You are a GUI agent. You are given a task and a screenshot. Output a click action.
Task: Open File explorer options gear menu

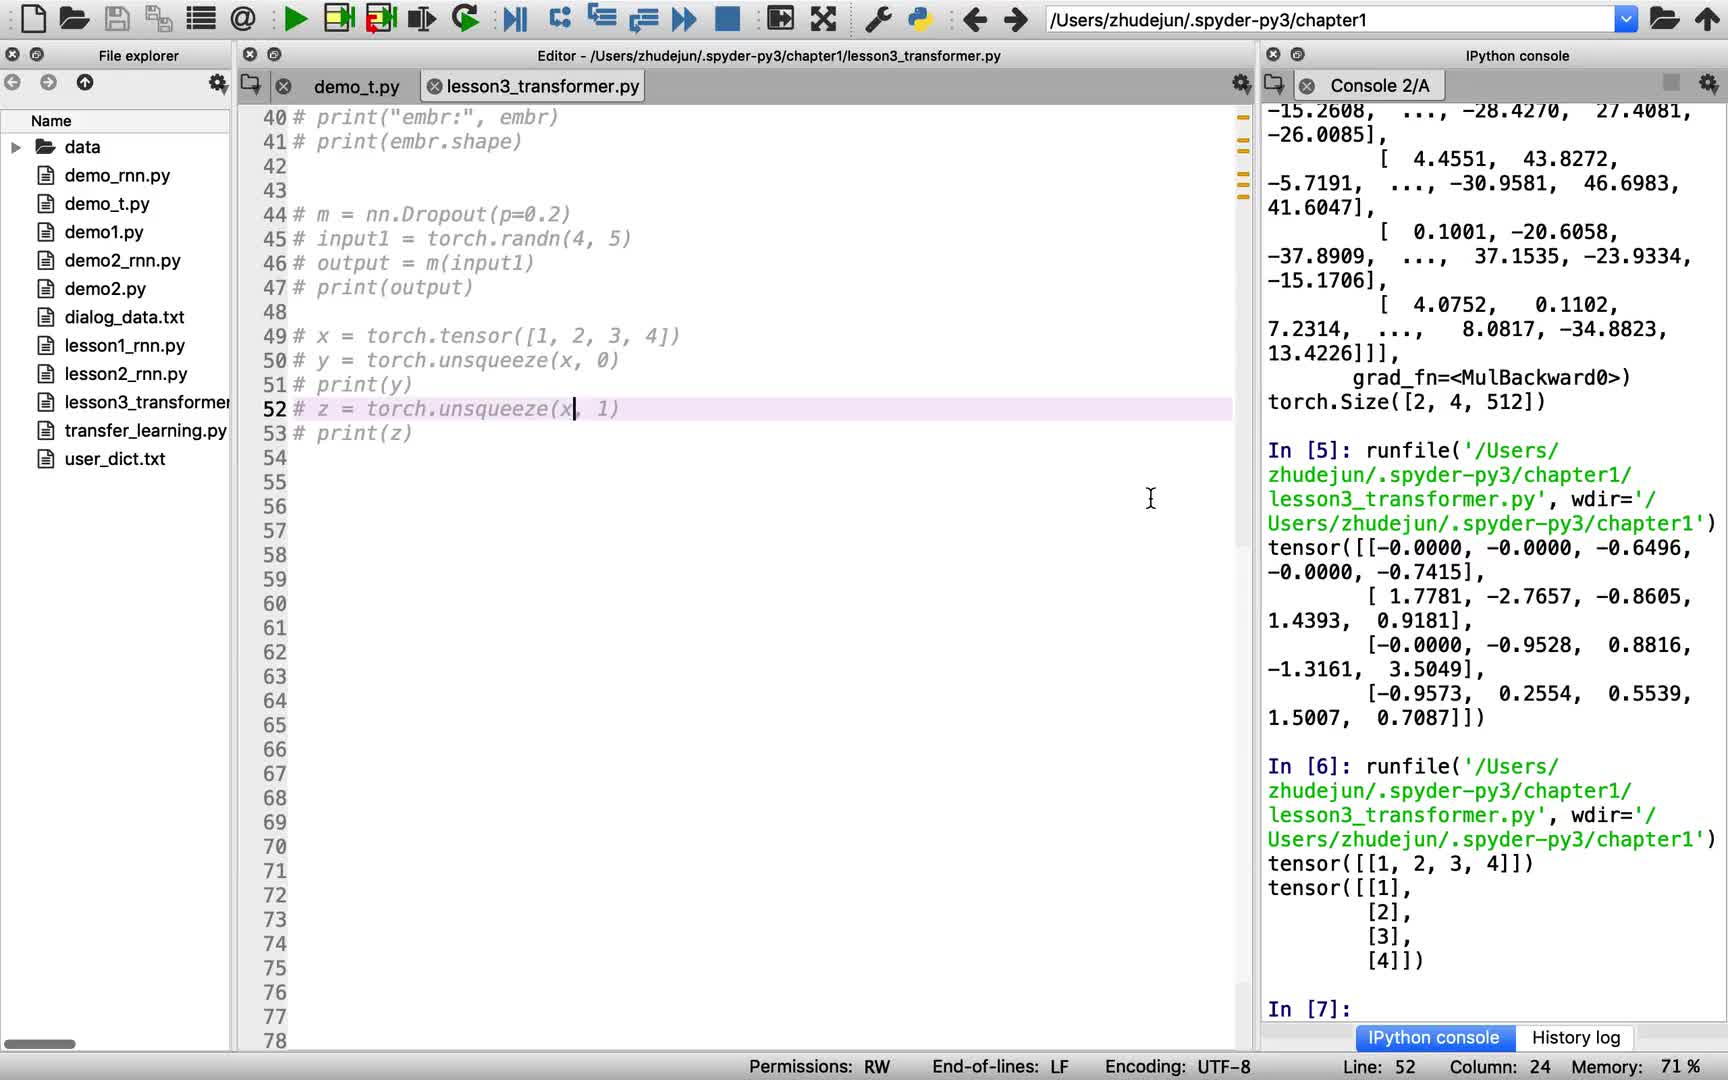pos(218,83)
